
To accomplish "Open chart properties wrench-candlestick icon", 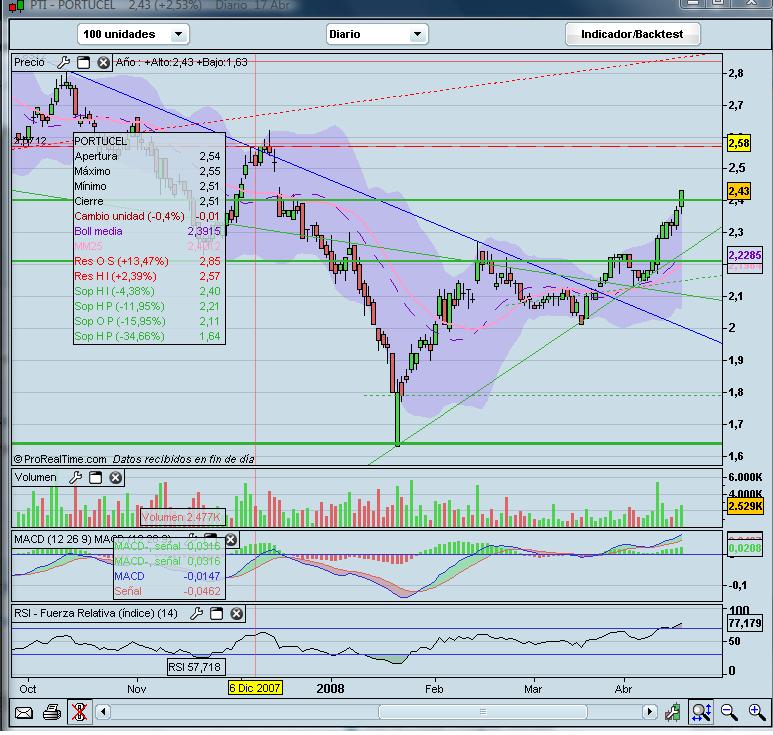I will tap(672, 712).
